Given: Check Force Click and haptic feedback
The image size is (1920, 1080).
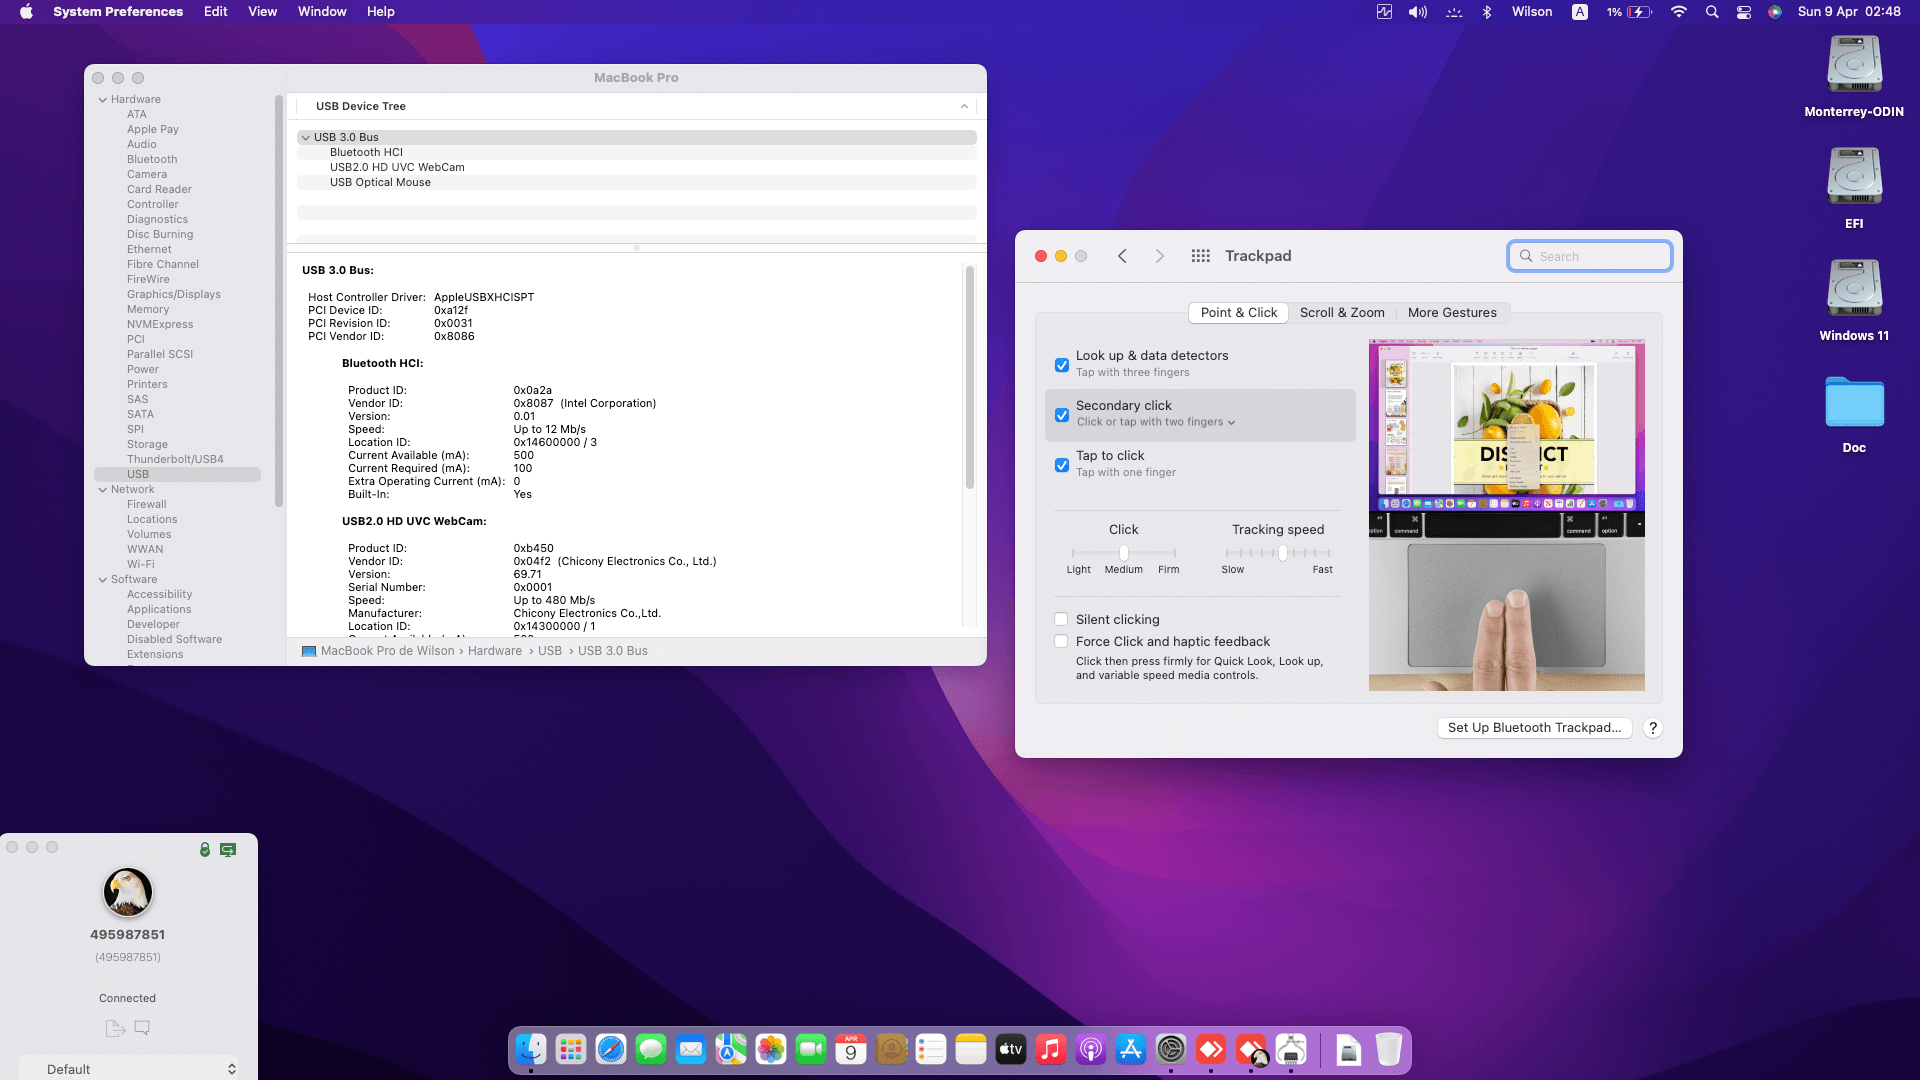Looking at the screenshot, I should pyautogui.click(x=1061, y=641).
